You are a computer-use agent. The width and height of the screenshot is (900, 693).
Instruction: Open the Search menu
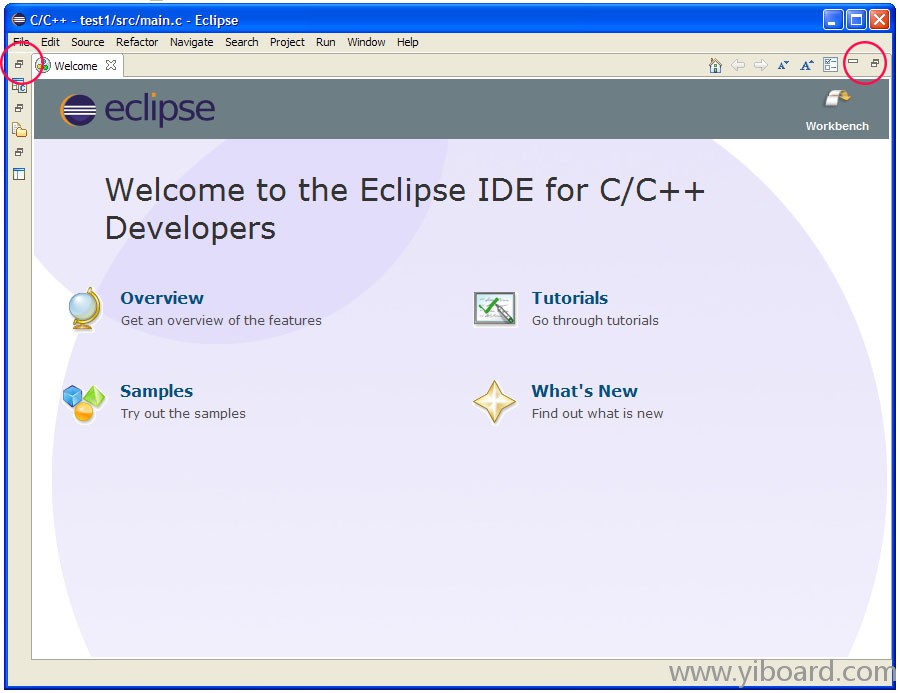tap(242, 42)
